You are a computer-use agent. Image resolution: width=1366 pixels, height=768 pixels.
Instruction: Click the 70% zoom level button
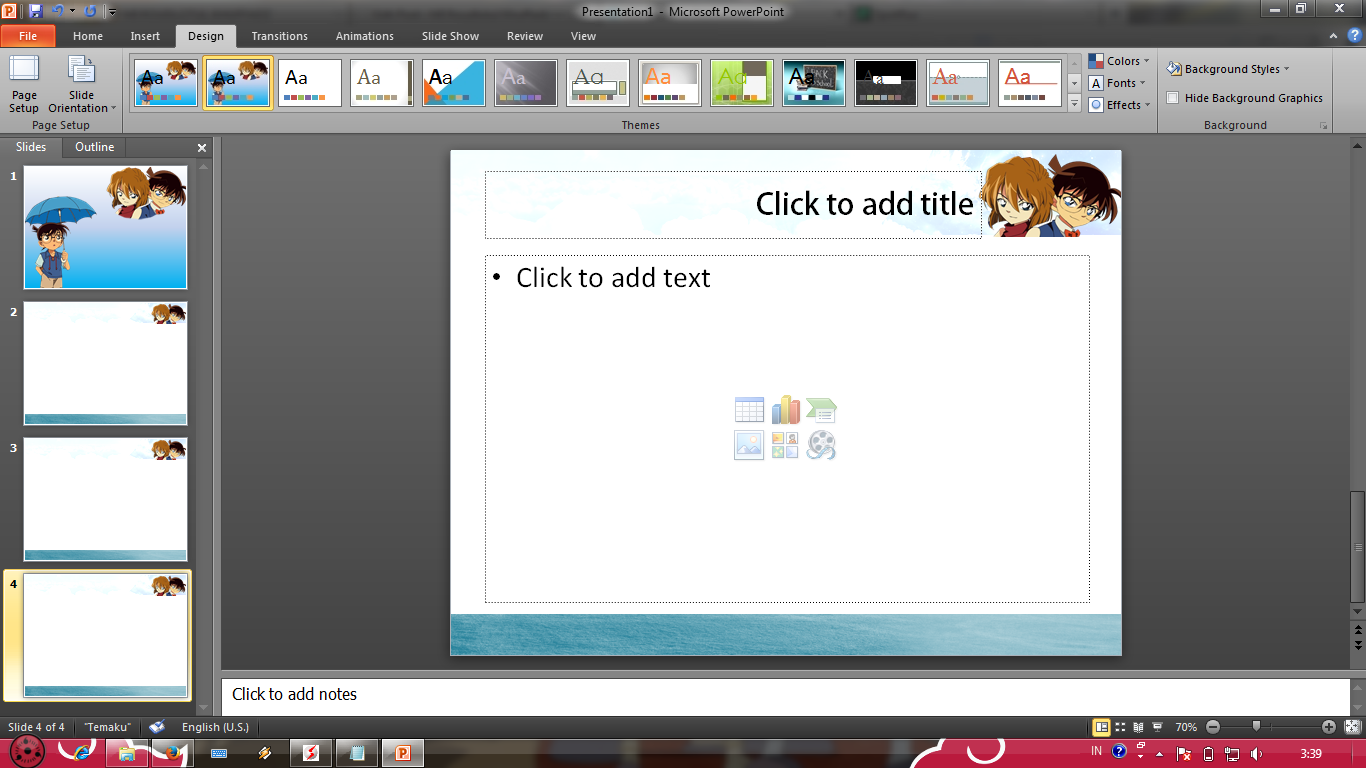pos(1186,727)
